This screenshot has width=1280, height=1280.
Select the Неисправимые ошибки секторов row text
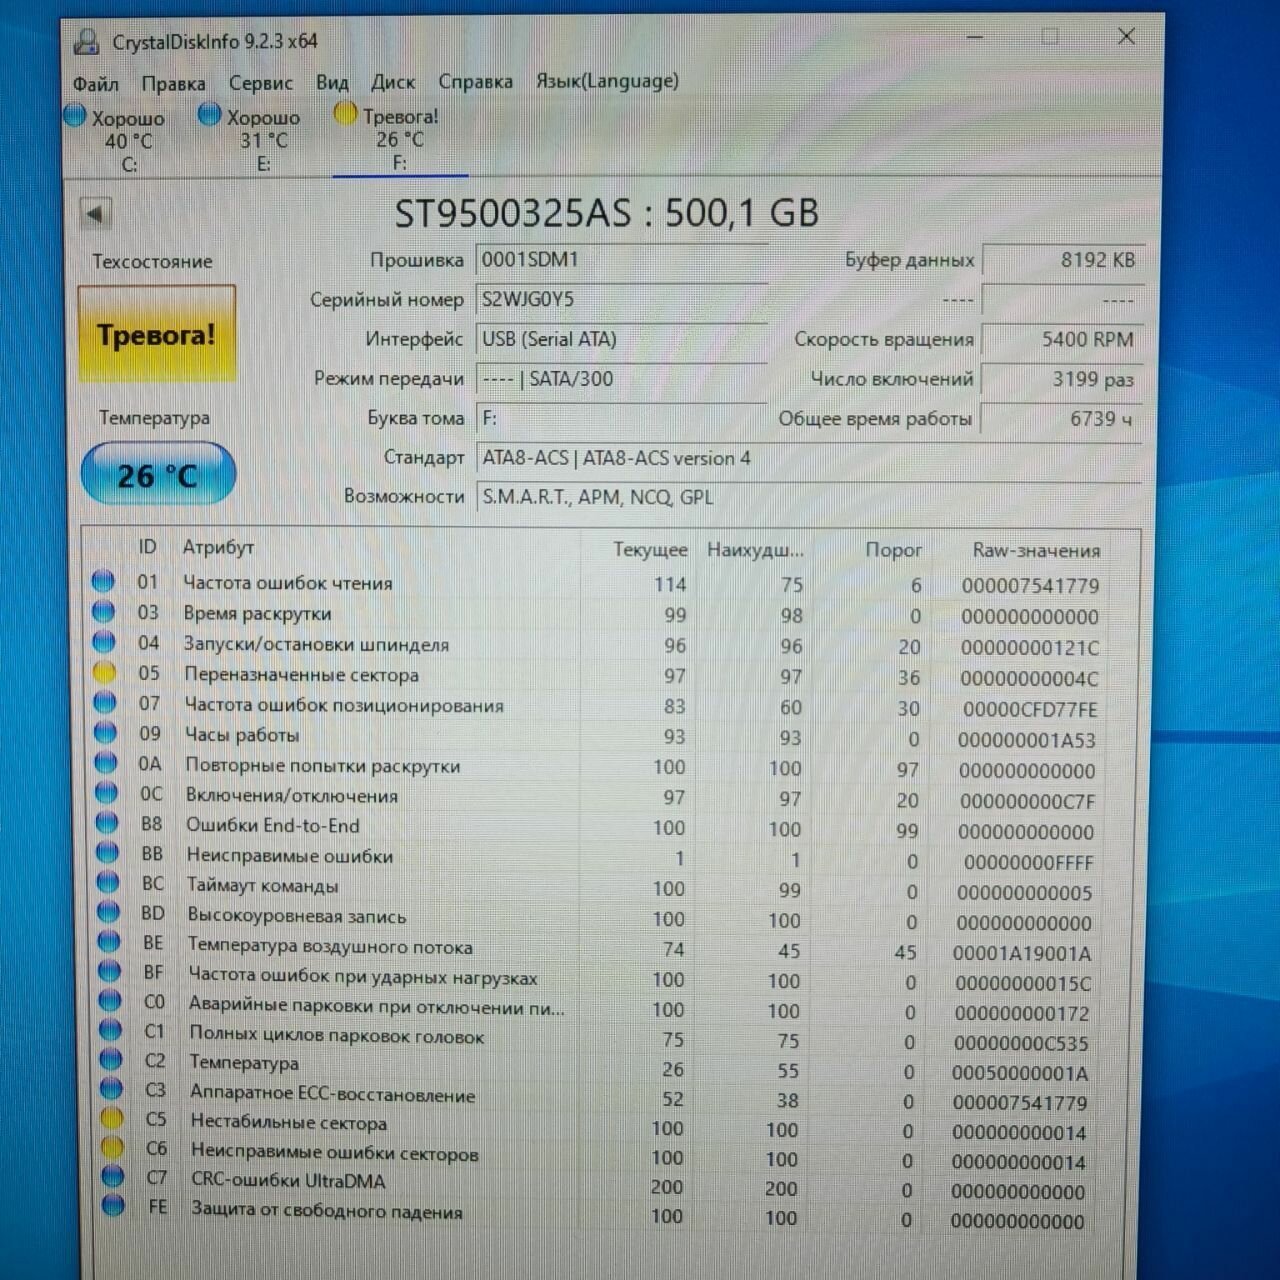[x=334, y=1152]
